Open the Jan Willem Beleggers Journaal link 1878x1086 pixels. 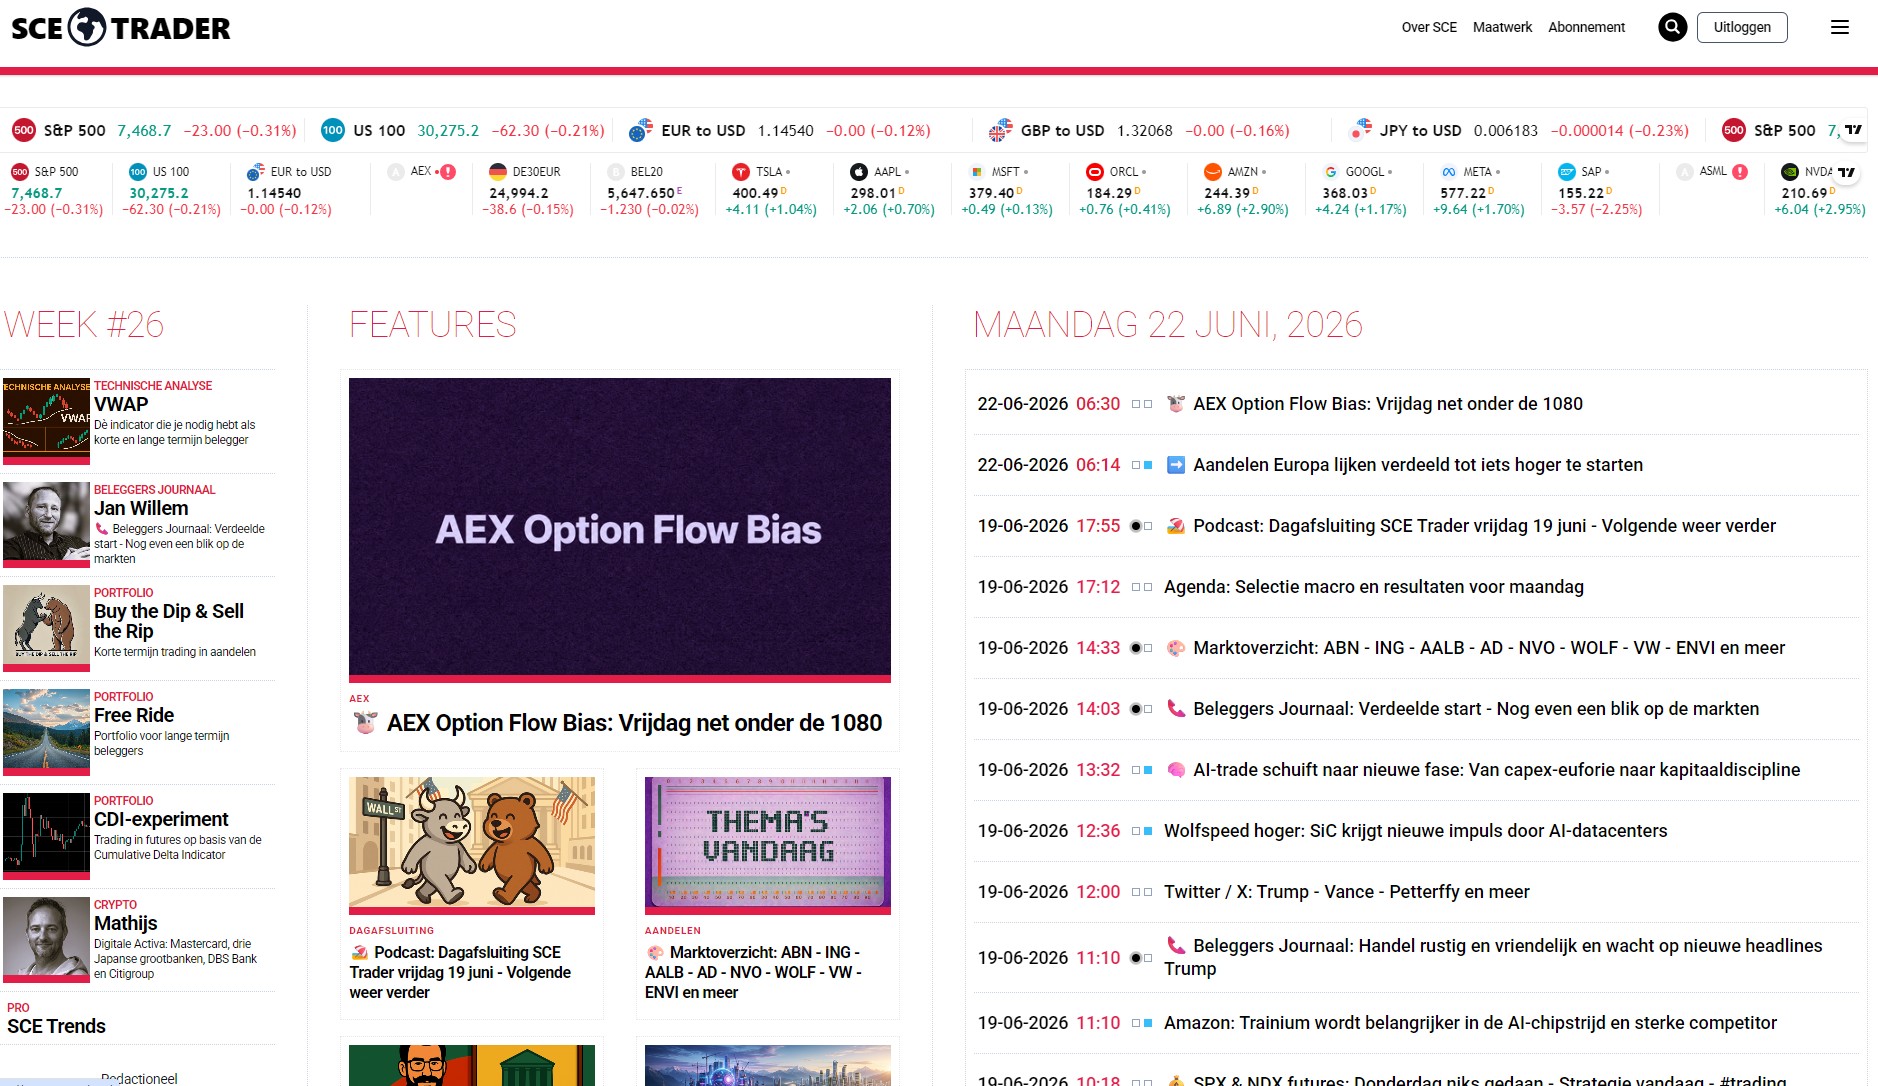pyautogui.click(x=141, y=509)
